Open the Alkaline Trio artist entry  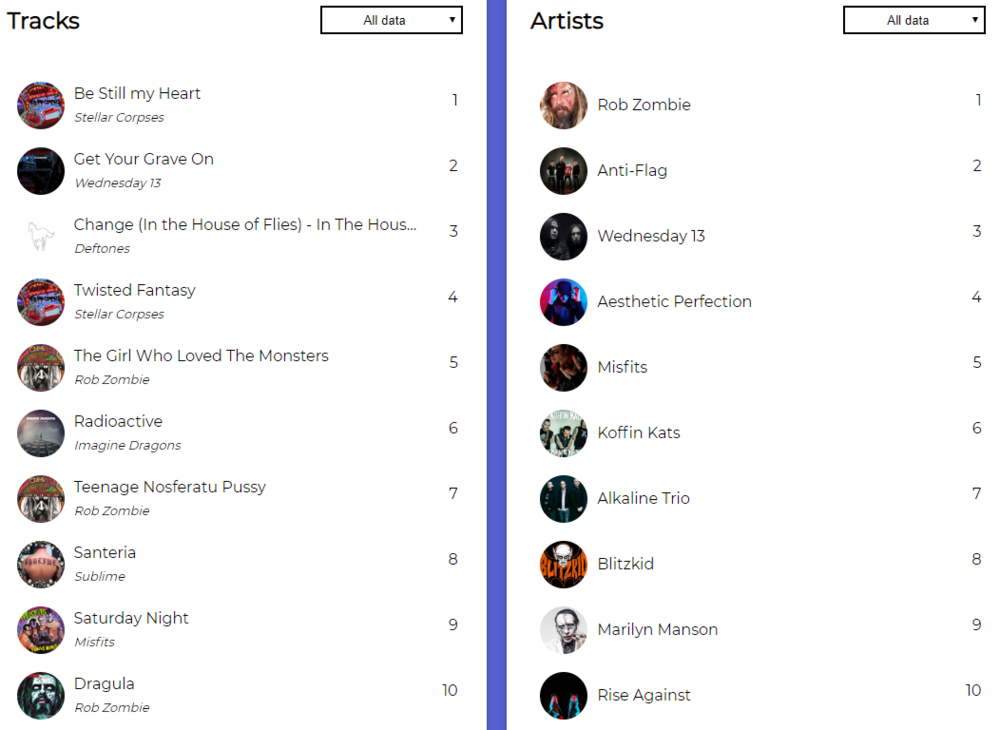tap(643, 498)
